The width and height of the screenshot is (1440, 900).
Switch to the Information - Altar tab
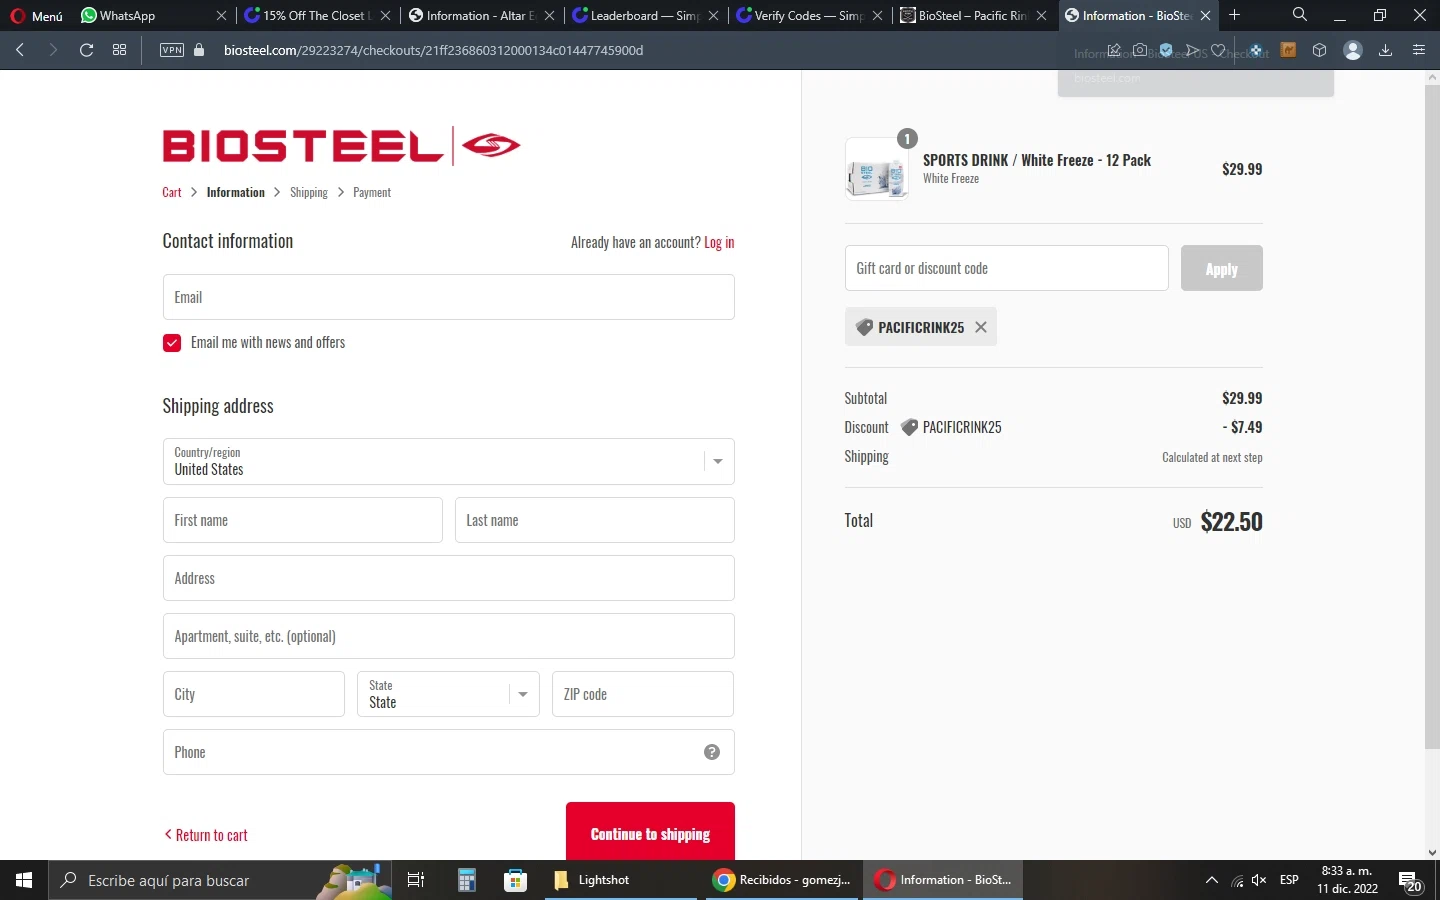click(x=480, y=15)
